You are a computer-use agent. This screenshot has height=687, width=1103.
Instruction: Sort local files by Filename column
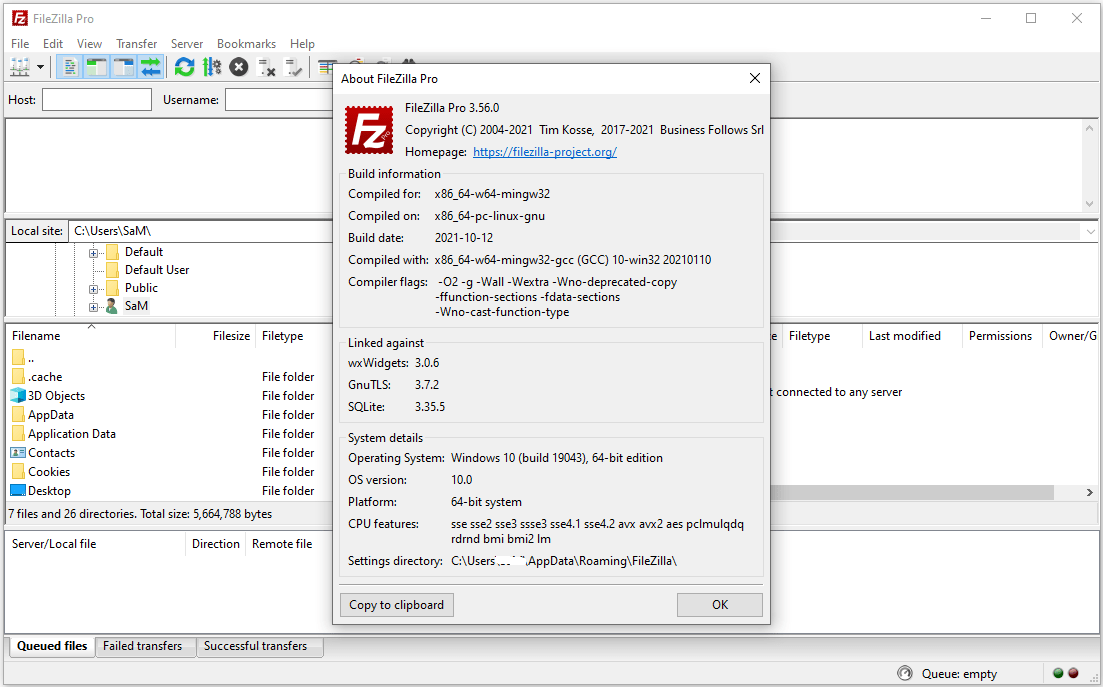(x=91, y=336)
